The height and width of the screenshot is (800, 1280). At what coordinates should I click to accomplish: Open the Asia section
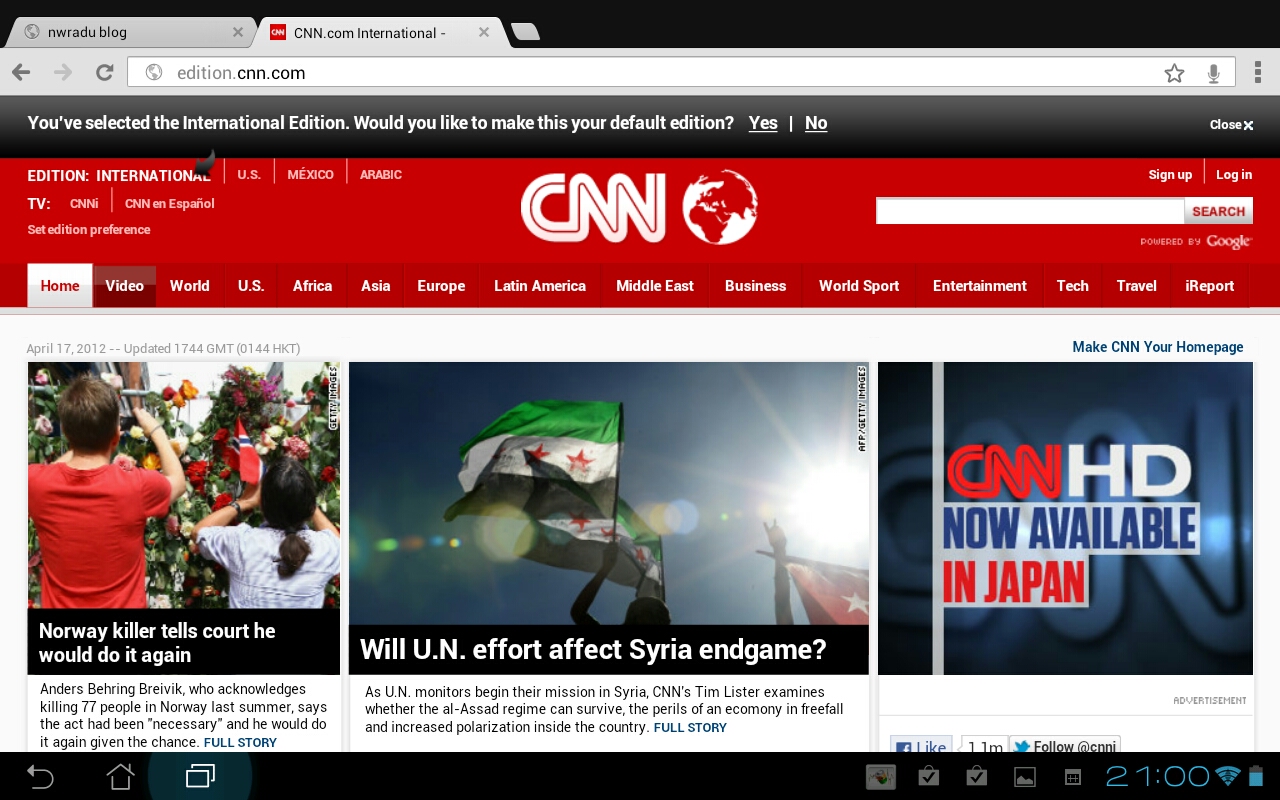(376, 285)
